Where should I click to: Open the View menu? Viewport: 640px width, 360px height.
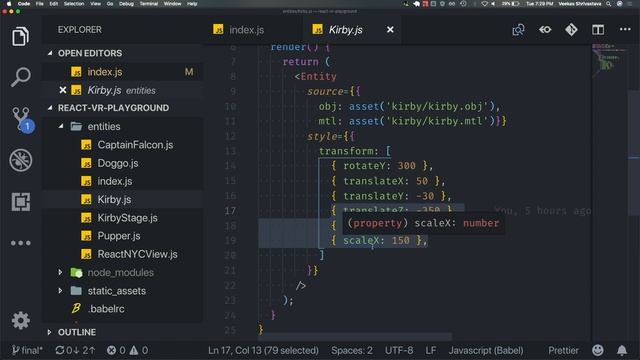tap(96, 4)
